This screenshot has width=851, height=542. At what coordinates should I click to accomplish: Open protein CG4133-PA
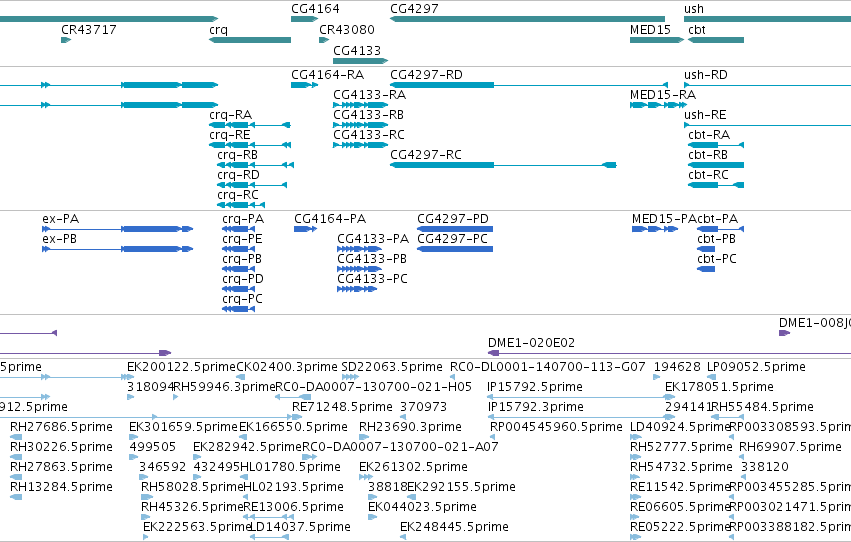tap(359, 249)
